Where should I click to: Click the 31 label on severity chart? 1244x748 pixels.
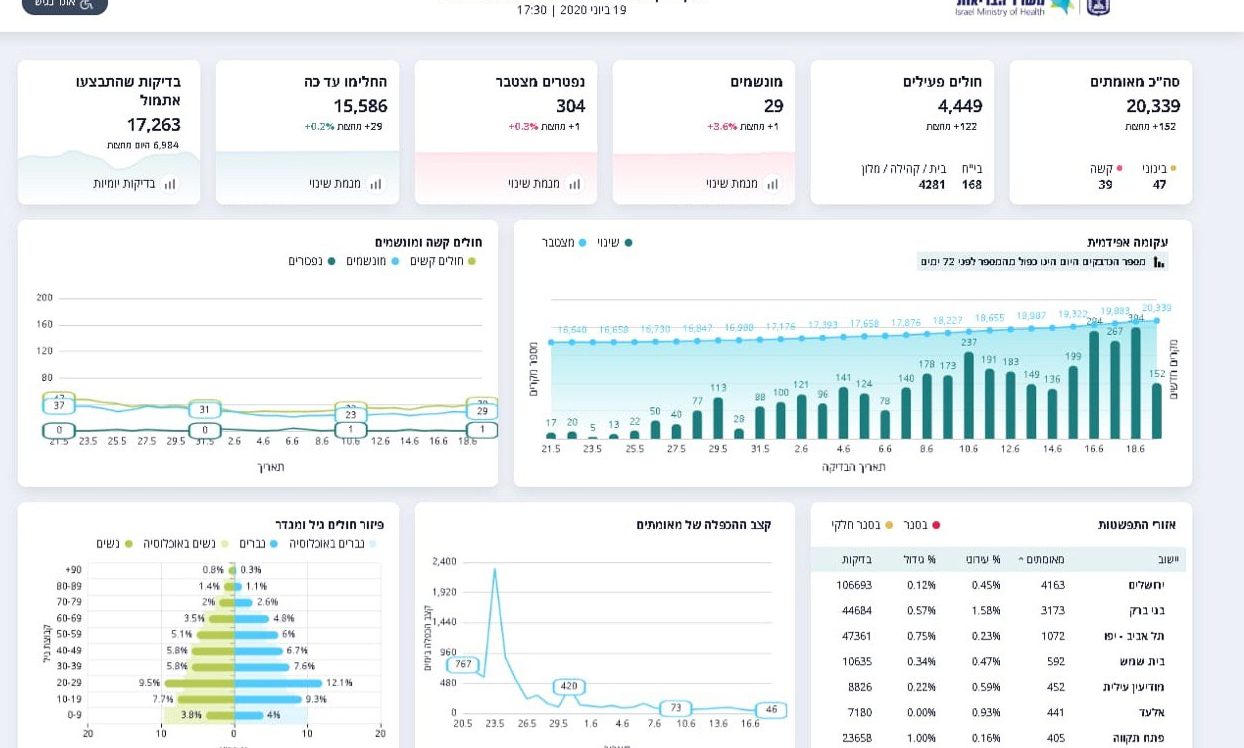coord(205,409)
